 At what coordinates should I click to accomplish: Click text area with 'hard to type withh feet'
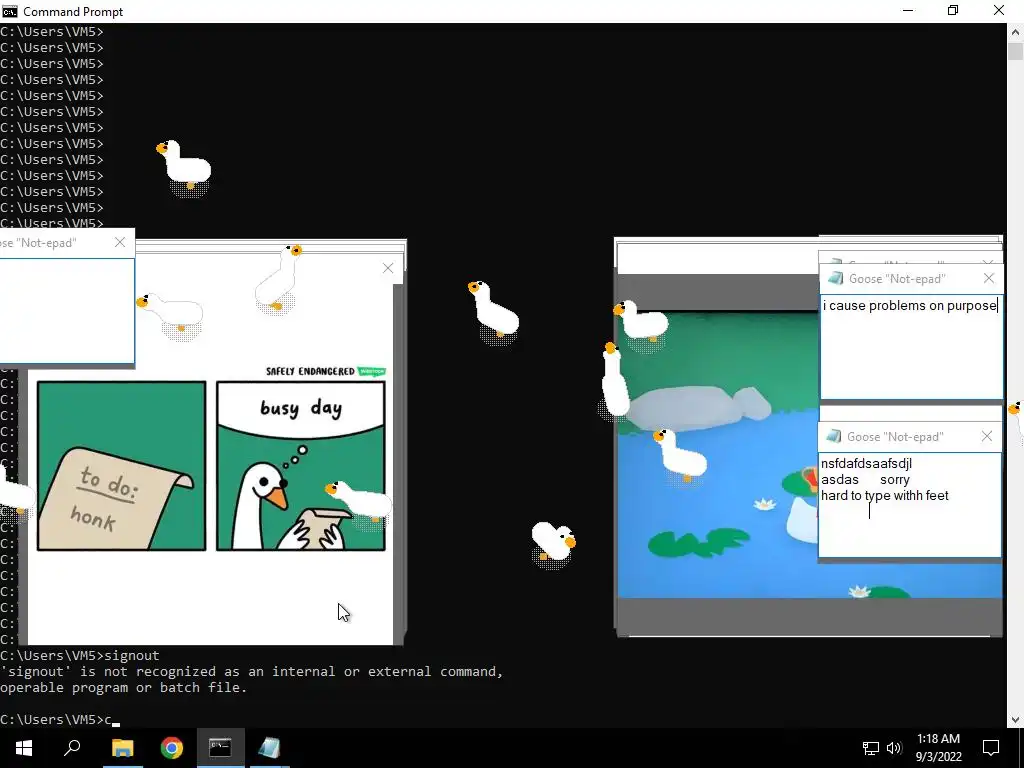point(910,505)
